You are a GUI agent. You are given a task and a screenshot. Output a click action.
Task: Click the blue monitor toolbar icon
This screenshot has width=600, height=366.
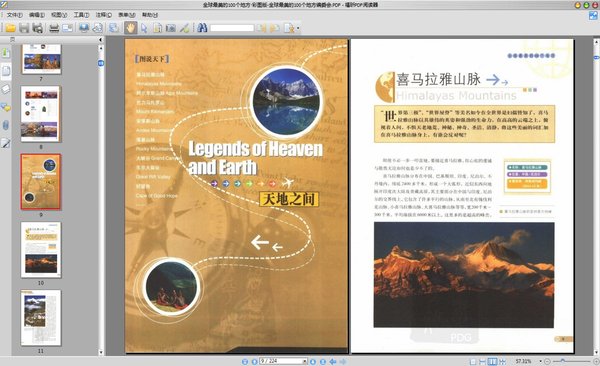pyautogui.click(x=84, y=28)
